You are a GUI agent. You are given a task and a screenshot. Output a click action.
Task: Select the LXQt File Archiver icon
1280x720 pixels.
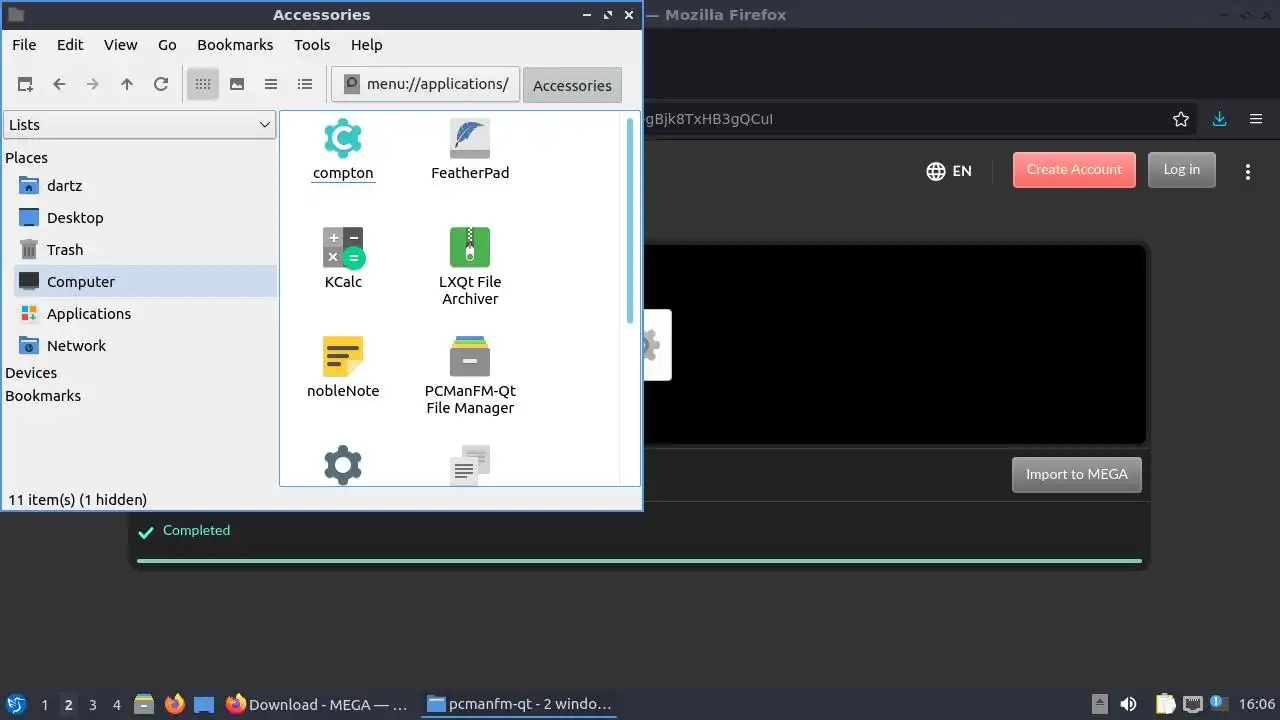(470, 266)
